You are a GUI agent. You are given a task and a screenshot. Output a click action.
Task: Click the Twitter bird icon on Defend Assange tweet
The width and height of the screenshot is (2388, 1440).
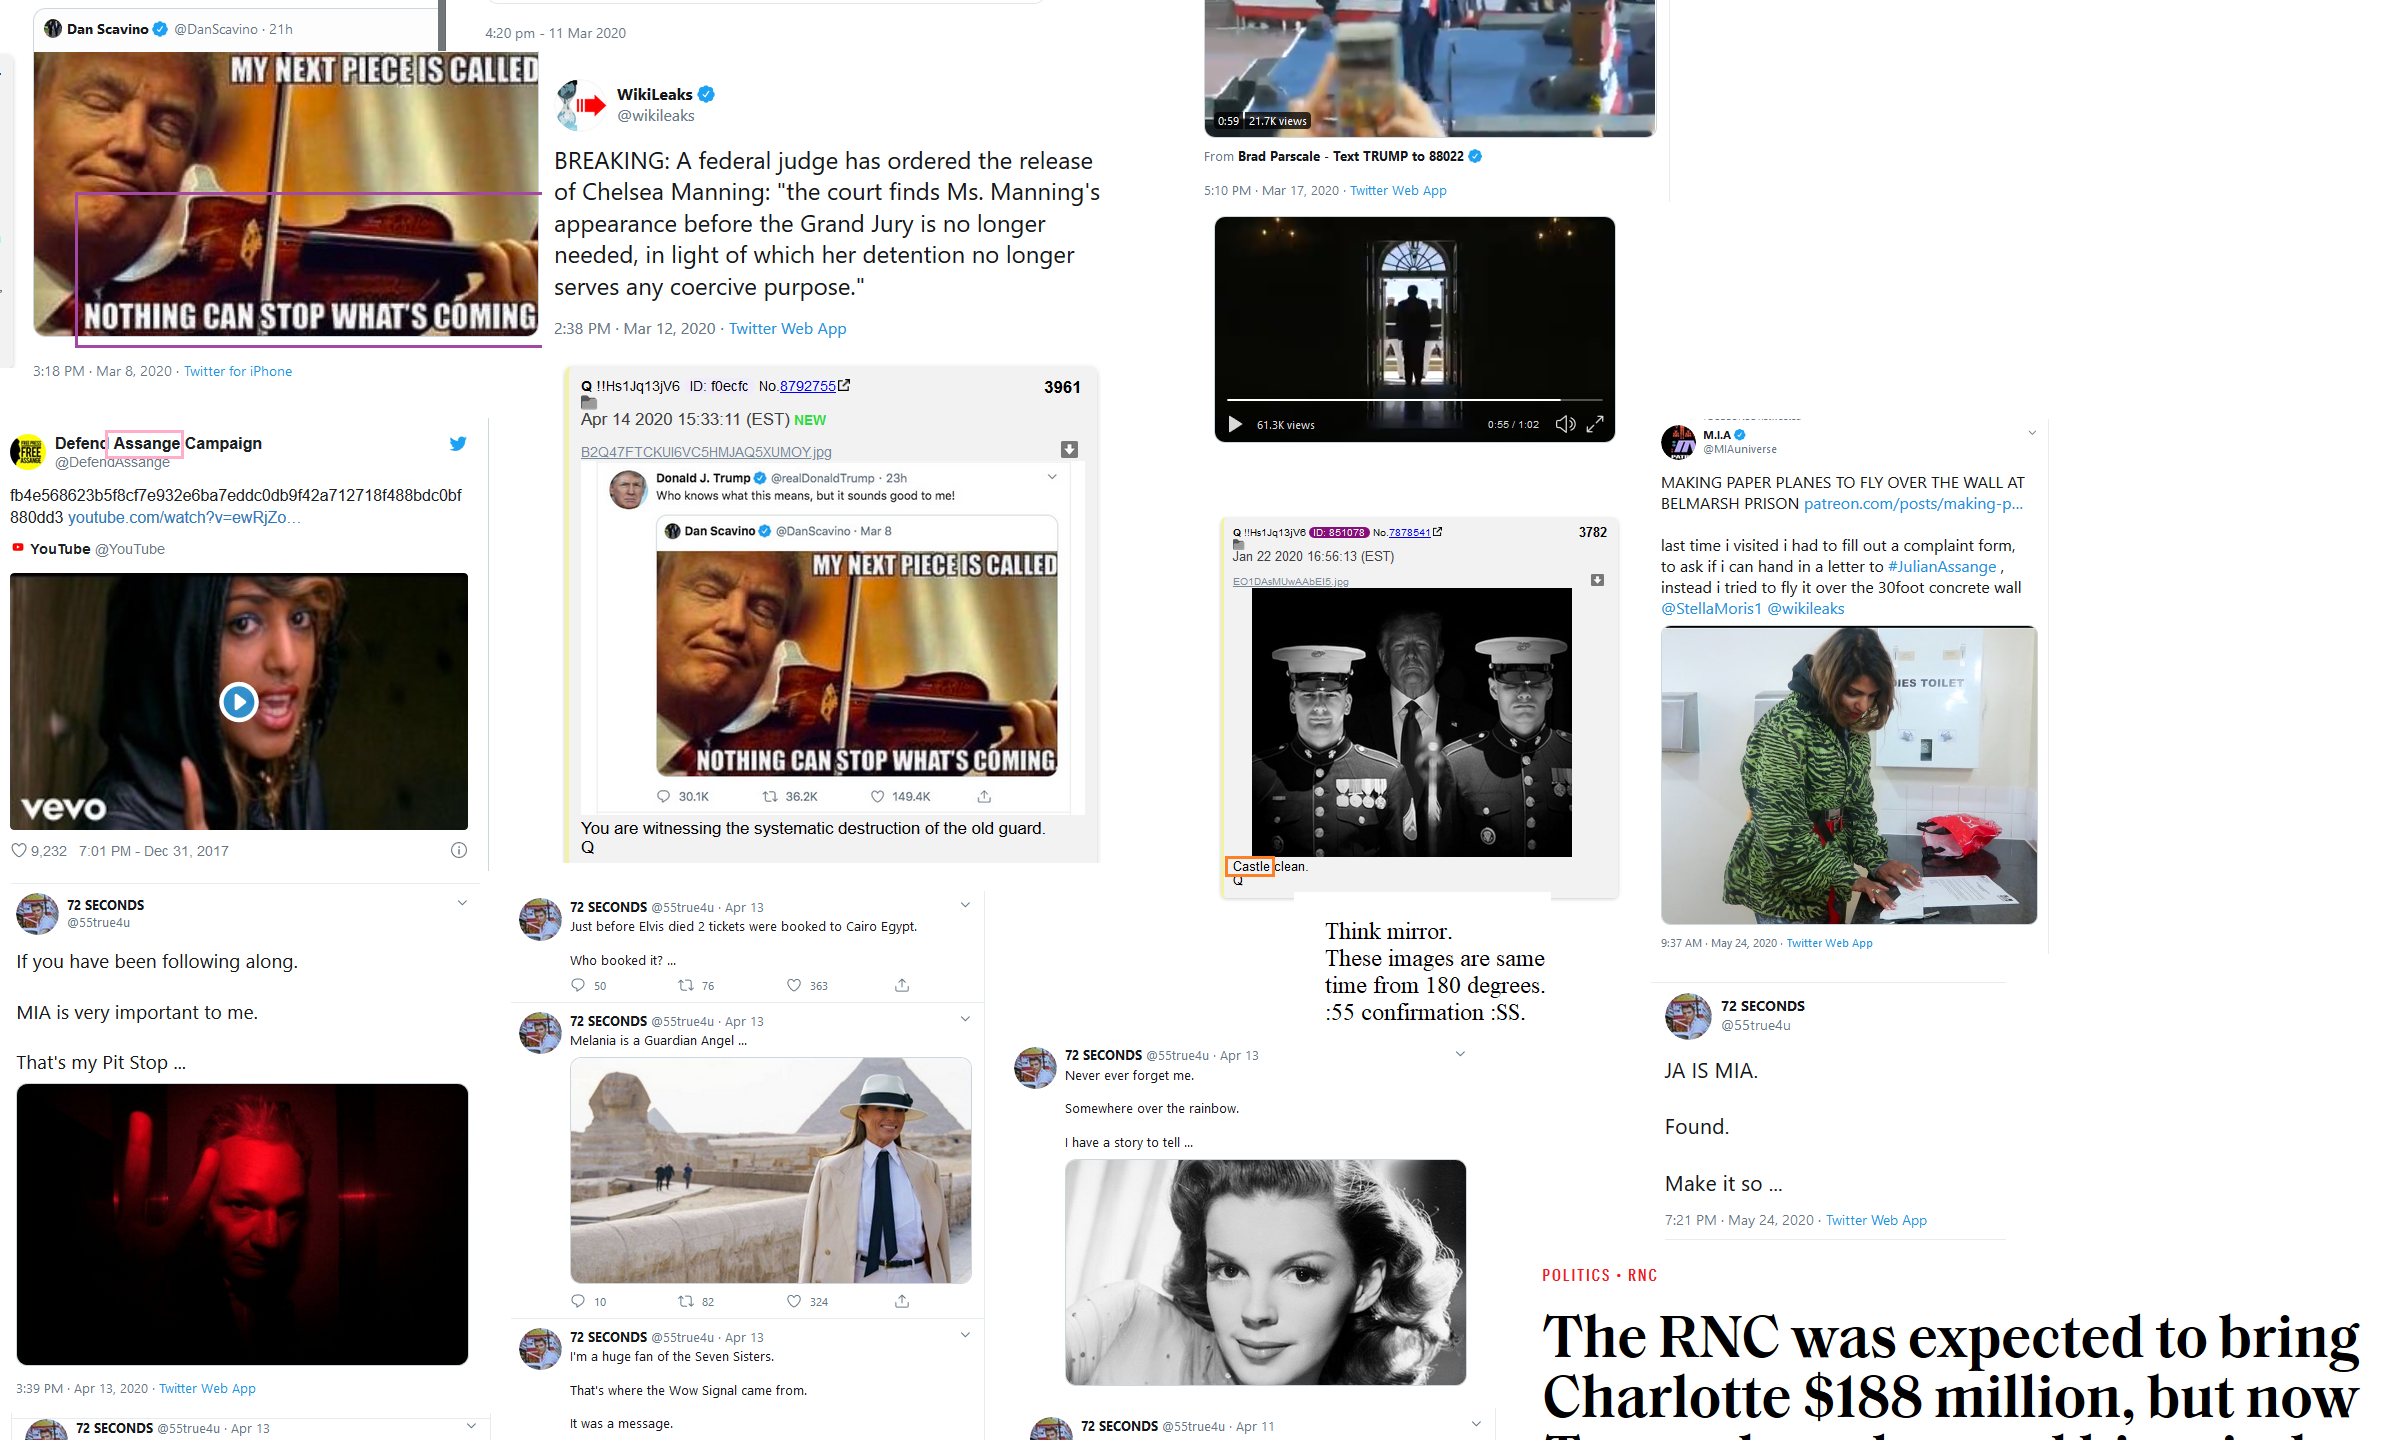click(458, 443)
